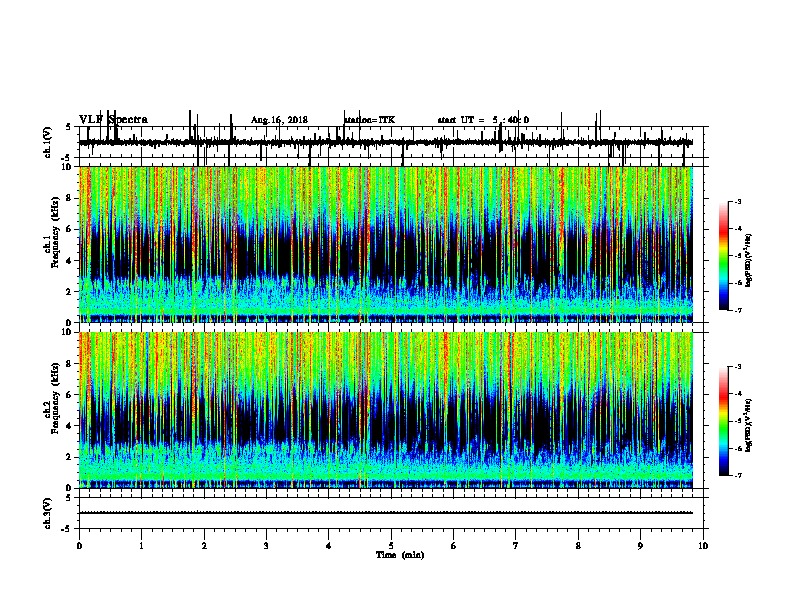Click the "2" kHz tick of ch.1 spectrogram

tap(70, 292)
